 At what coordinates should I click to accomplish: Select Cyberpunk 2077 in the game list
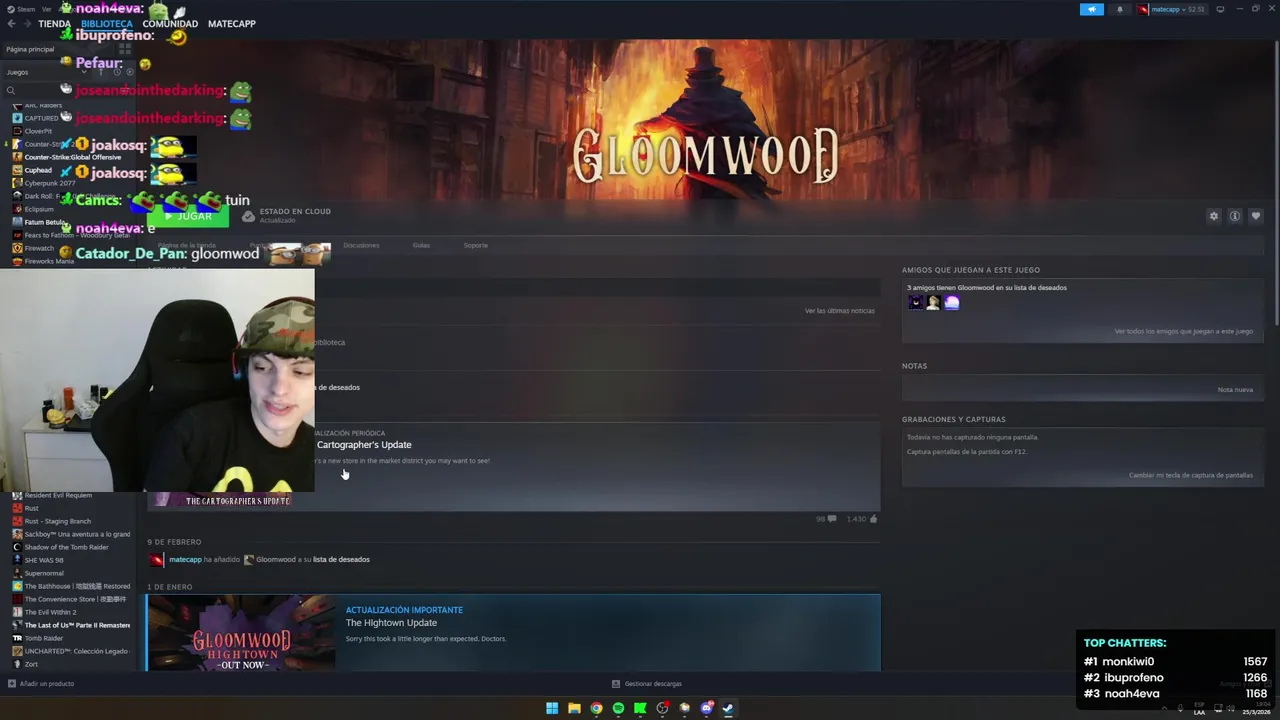[50, 183]
